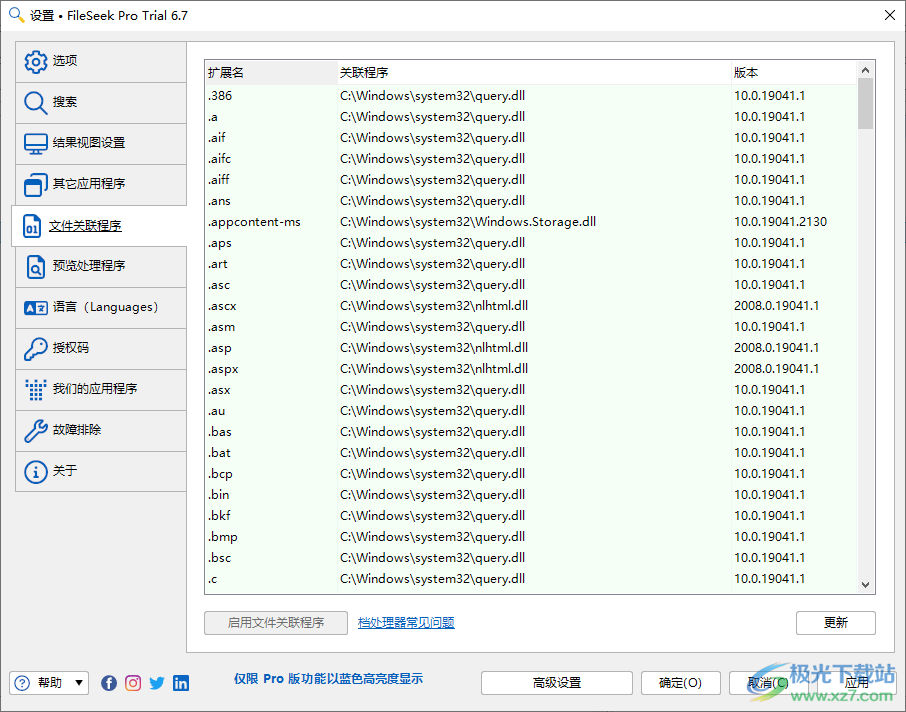Select the .ascx extension row
The image size is (906, 712).
(530, 306)
